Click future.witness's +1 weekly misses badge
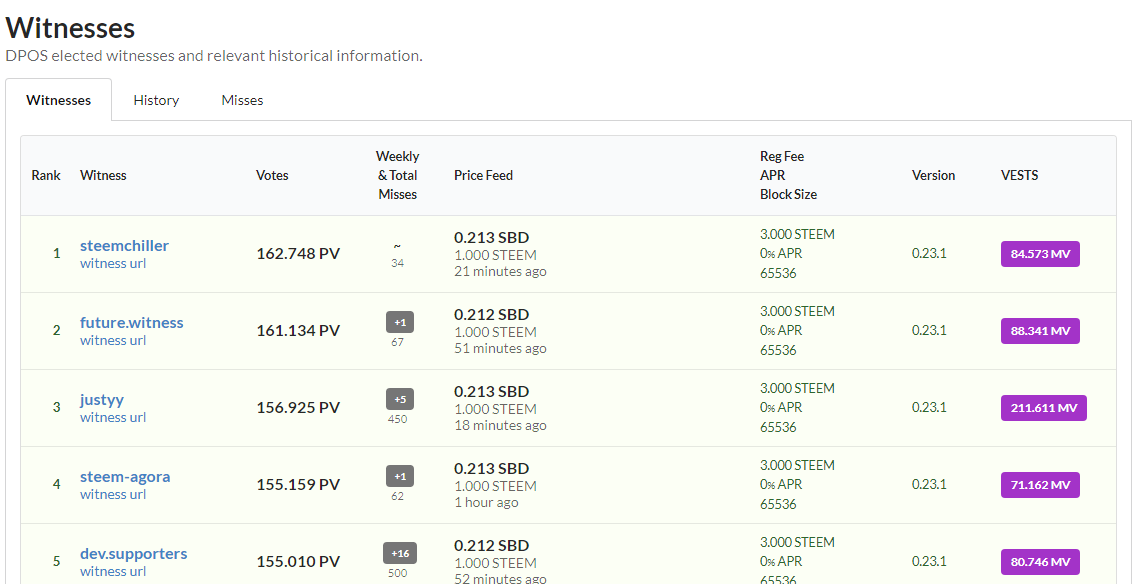This screenshot has height=584, width=1137. (x=400, y=322)
